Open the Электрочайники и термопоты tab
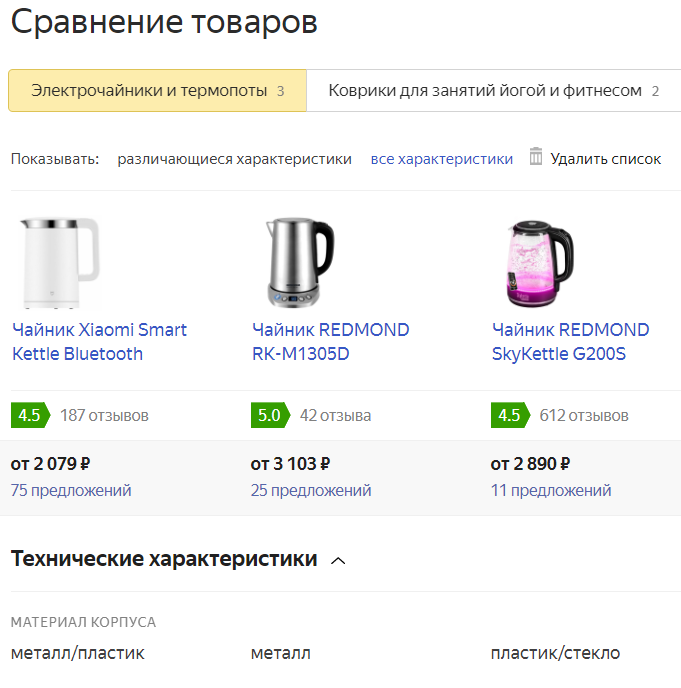This screenshot has height=688, width=681. pyautogui.click(x=158, y=90)
